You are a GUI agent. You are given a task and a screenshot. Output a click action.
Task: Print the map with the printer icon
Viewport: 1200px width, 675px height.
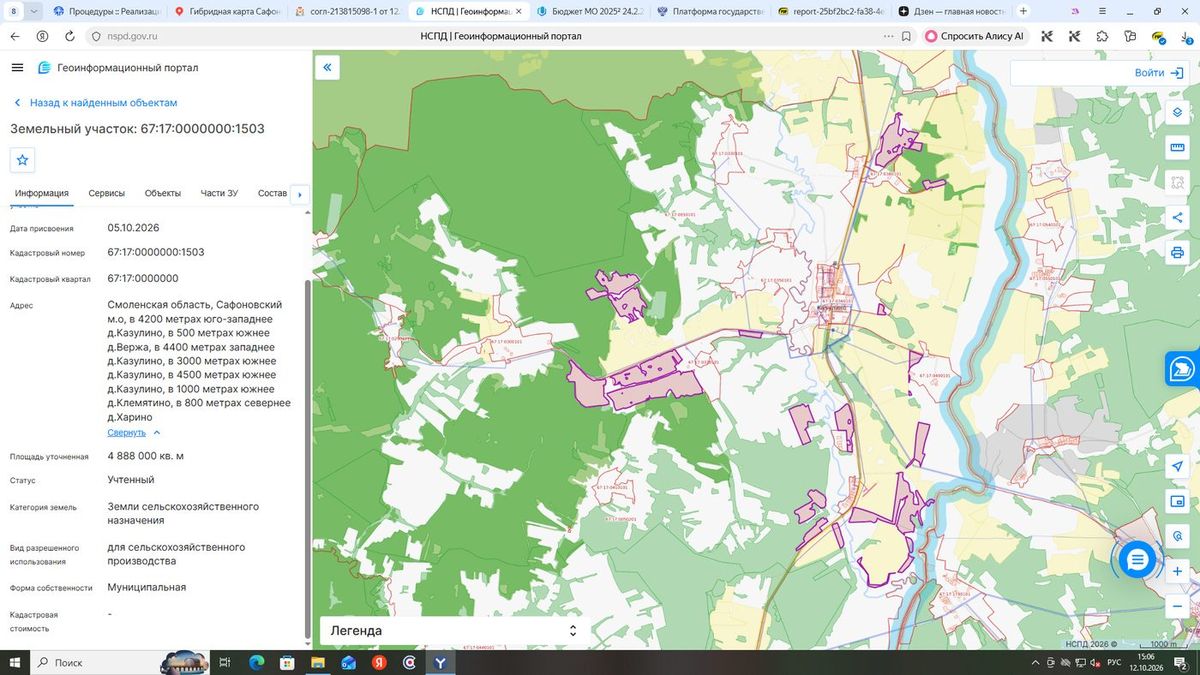coord(1177,253)
